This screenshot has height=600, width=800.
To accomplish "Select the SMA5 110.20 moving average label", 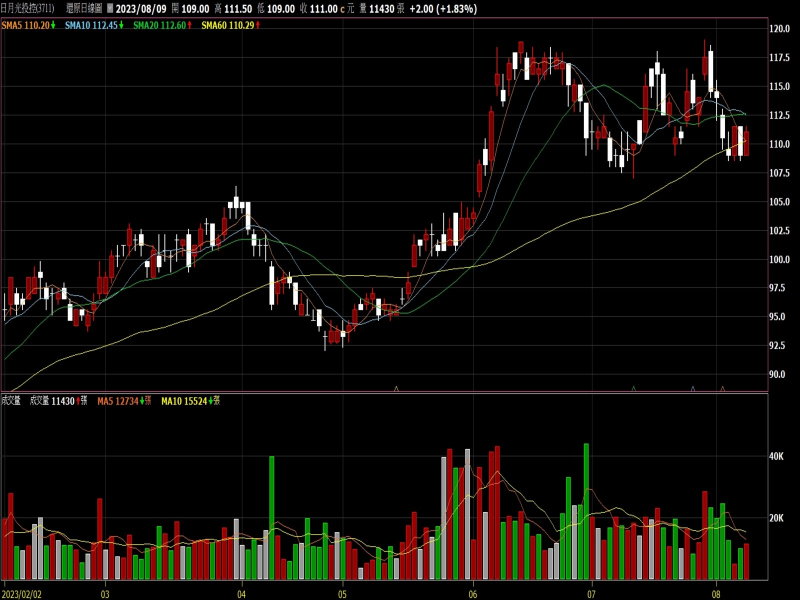I will coord(25,25).
